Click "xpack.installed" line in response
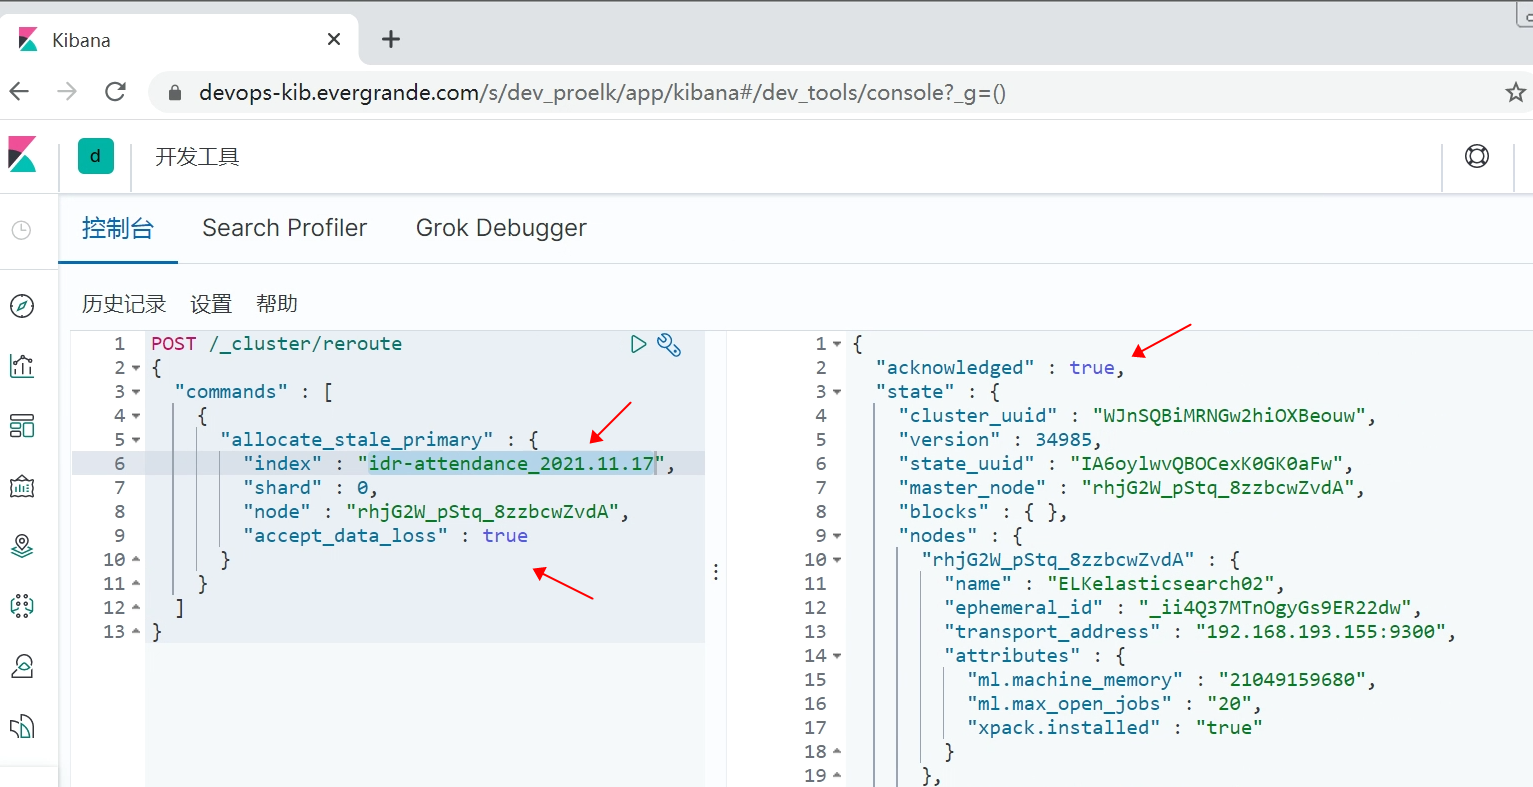Viewport: 1533px width, 787px height. tap(1115, 728)
